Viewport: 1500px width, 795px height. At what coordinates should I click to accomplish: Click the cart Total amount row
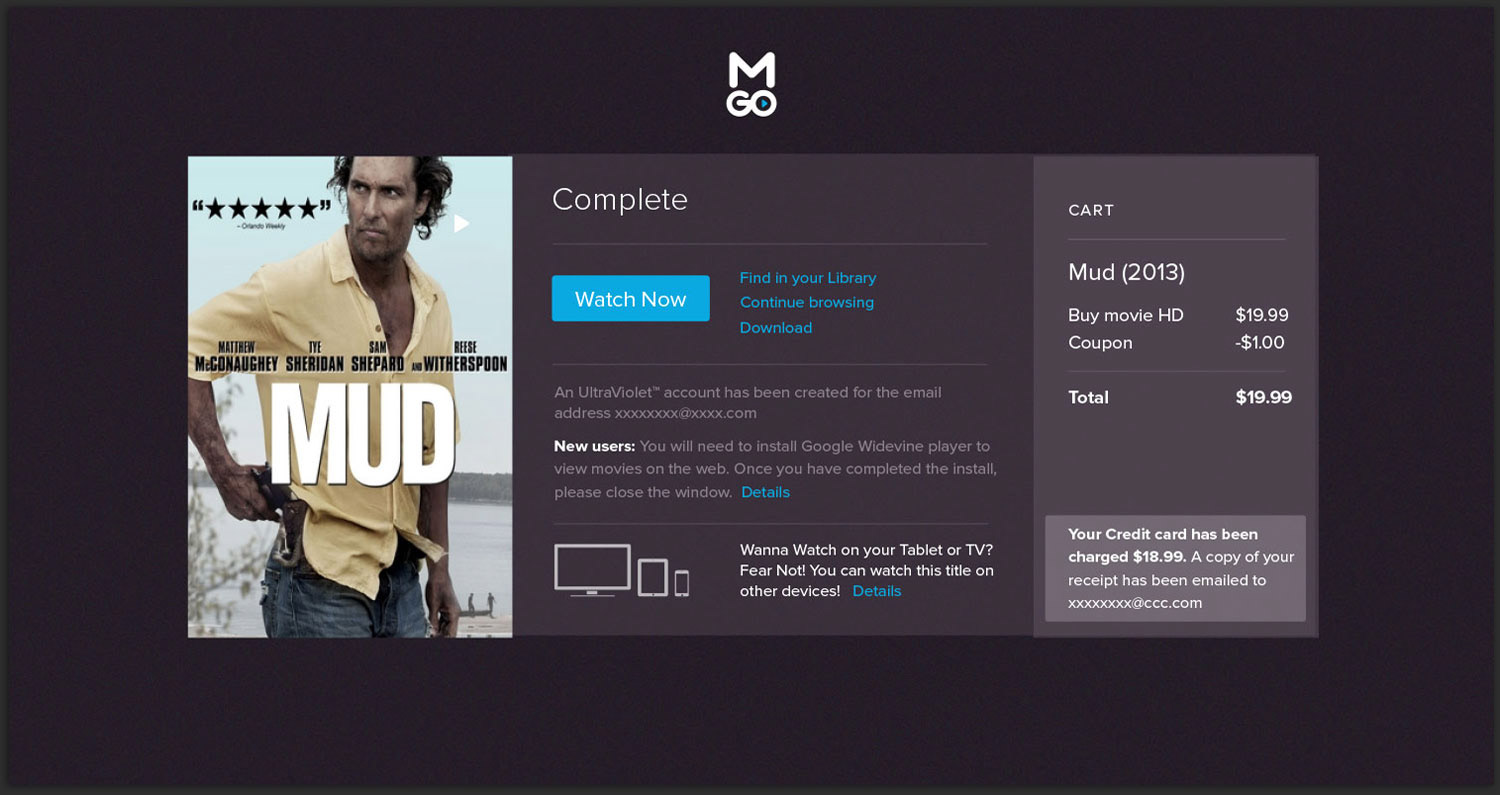(1178, 397)
